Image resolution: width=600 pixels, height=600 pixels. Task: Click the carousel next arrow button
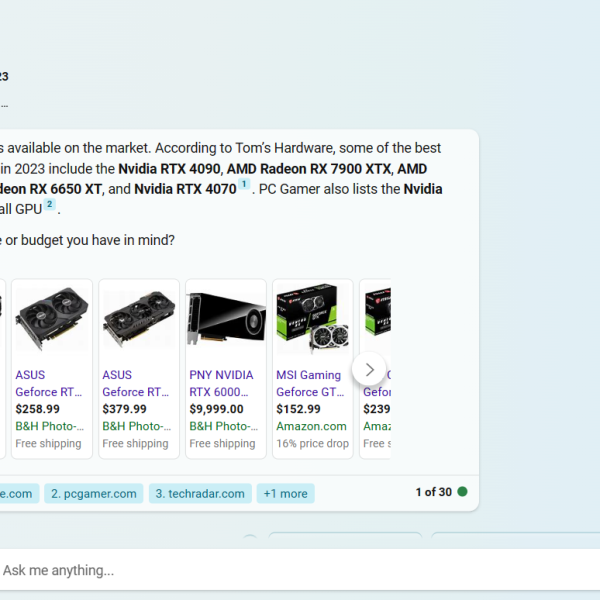369,369
